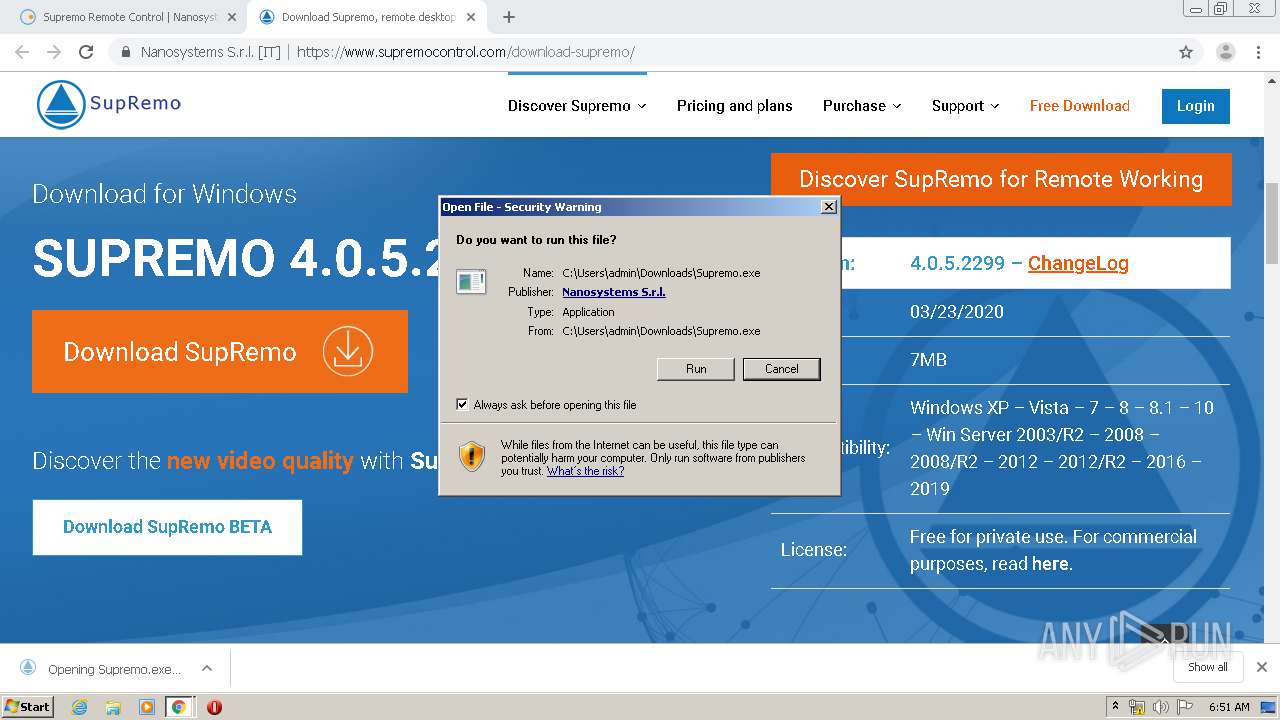Open the Supremo.exe download options chevron
Image resolution: width=1280 pixels, height=720 pixels.
point(206,668)
